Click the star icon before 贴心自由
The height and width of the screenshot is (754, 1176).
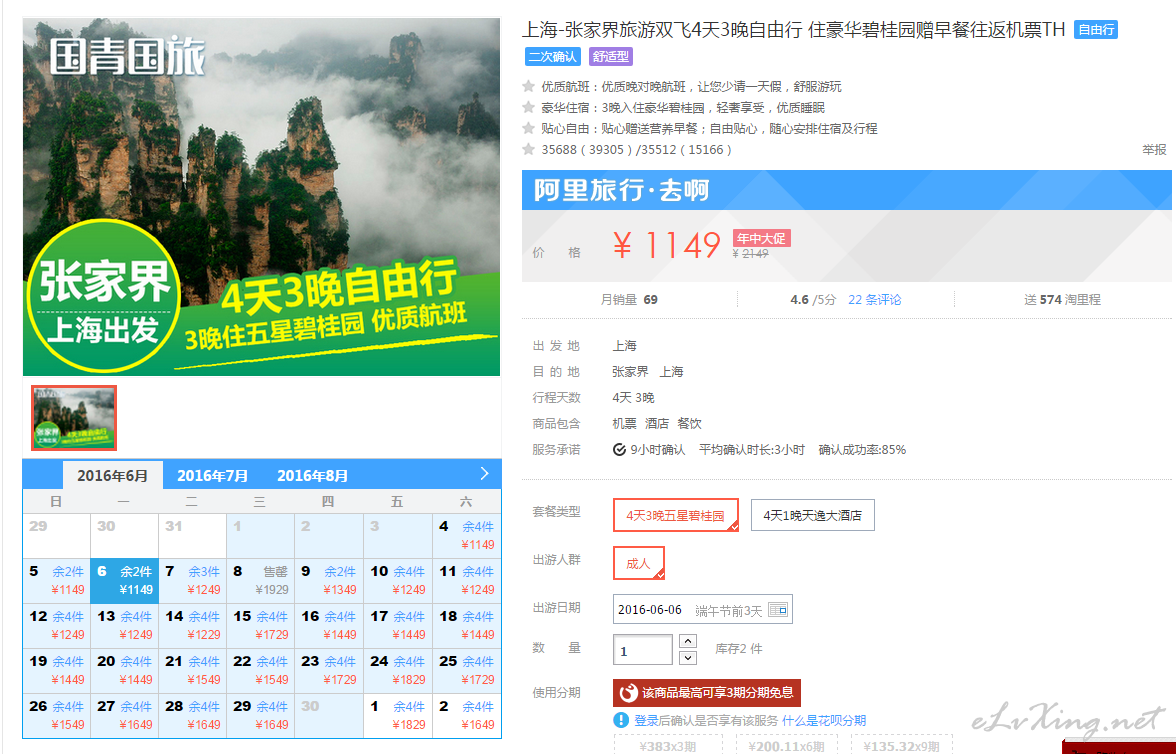[529, 128]
